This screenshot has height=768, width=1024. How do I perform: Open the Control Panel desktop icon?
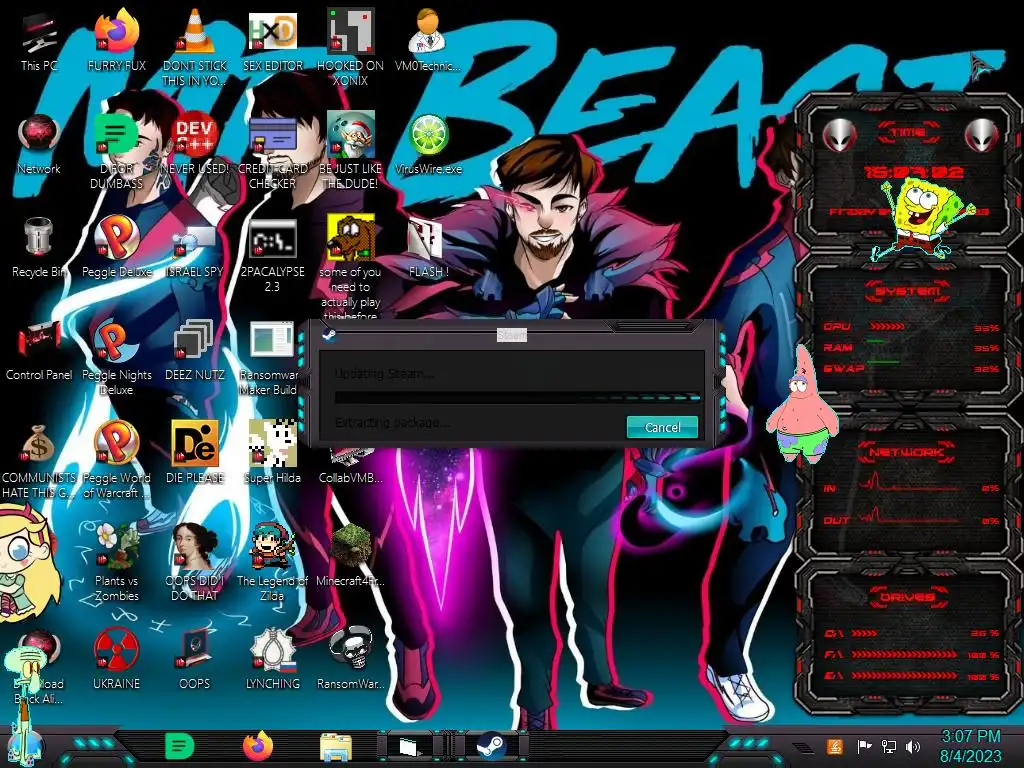[x=39, y=350]
